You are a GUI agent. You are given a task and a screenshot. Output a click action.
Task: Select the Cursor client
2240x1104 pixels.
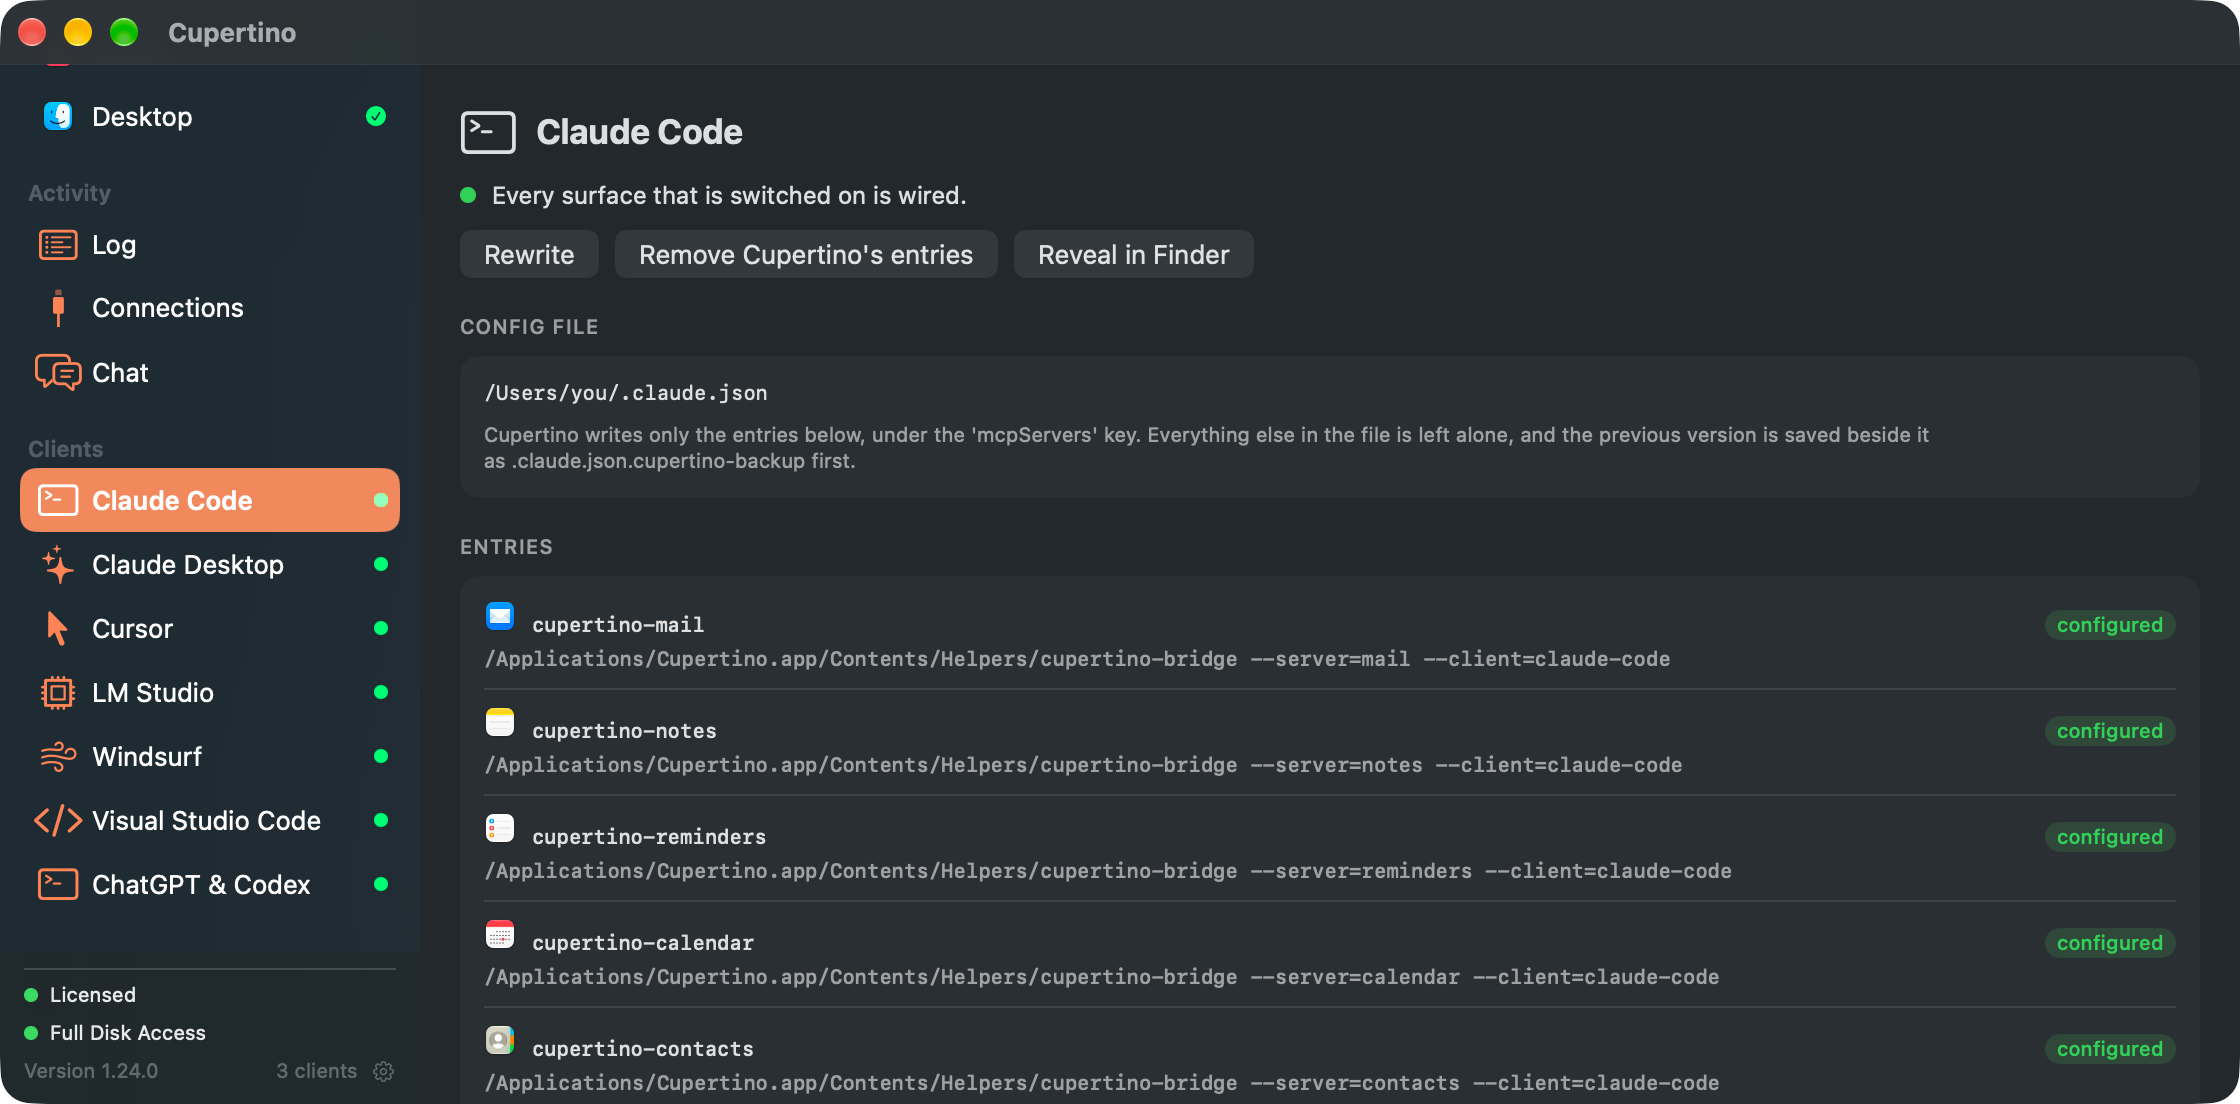(210, 629)
